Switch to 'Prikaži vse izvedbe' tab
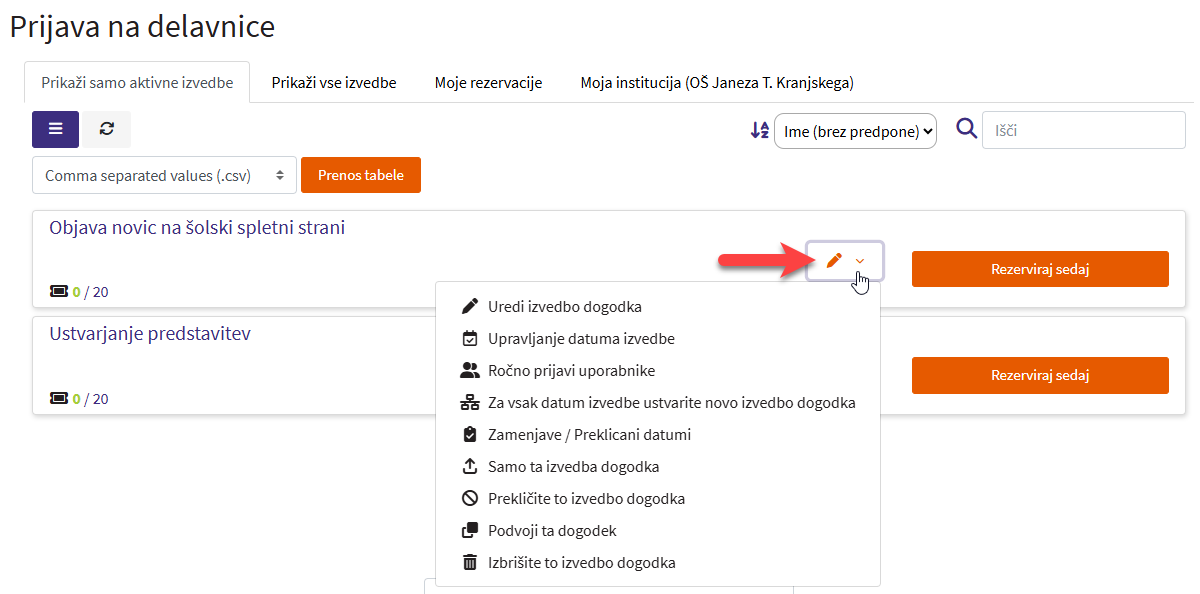The image size is (1200, 594). (334, 83)
